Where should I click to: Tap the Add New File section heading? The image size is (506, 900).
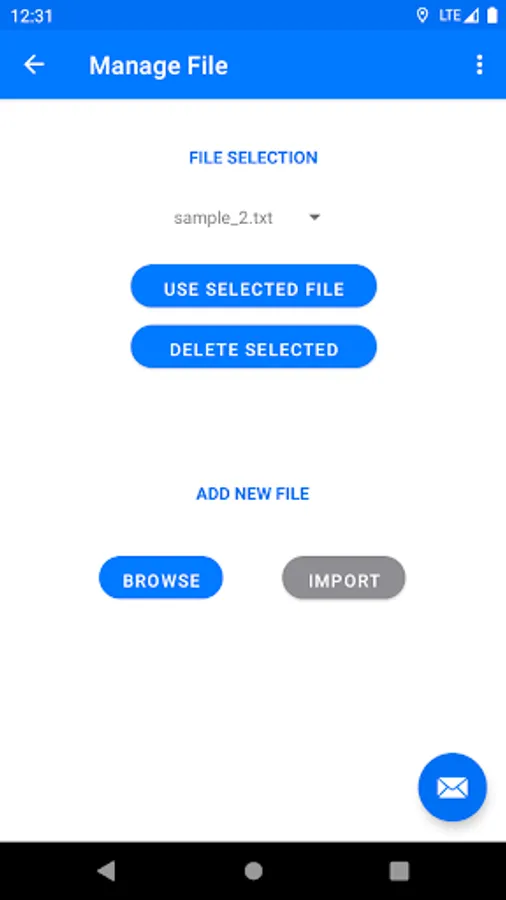coord(253,494)
